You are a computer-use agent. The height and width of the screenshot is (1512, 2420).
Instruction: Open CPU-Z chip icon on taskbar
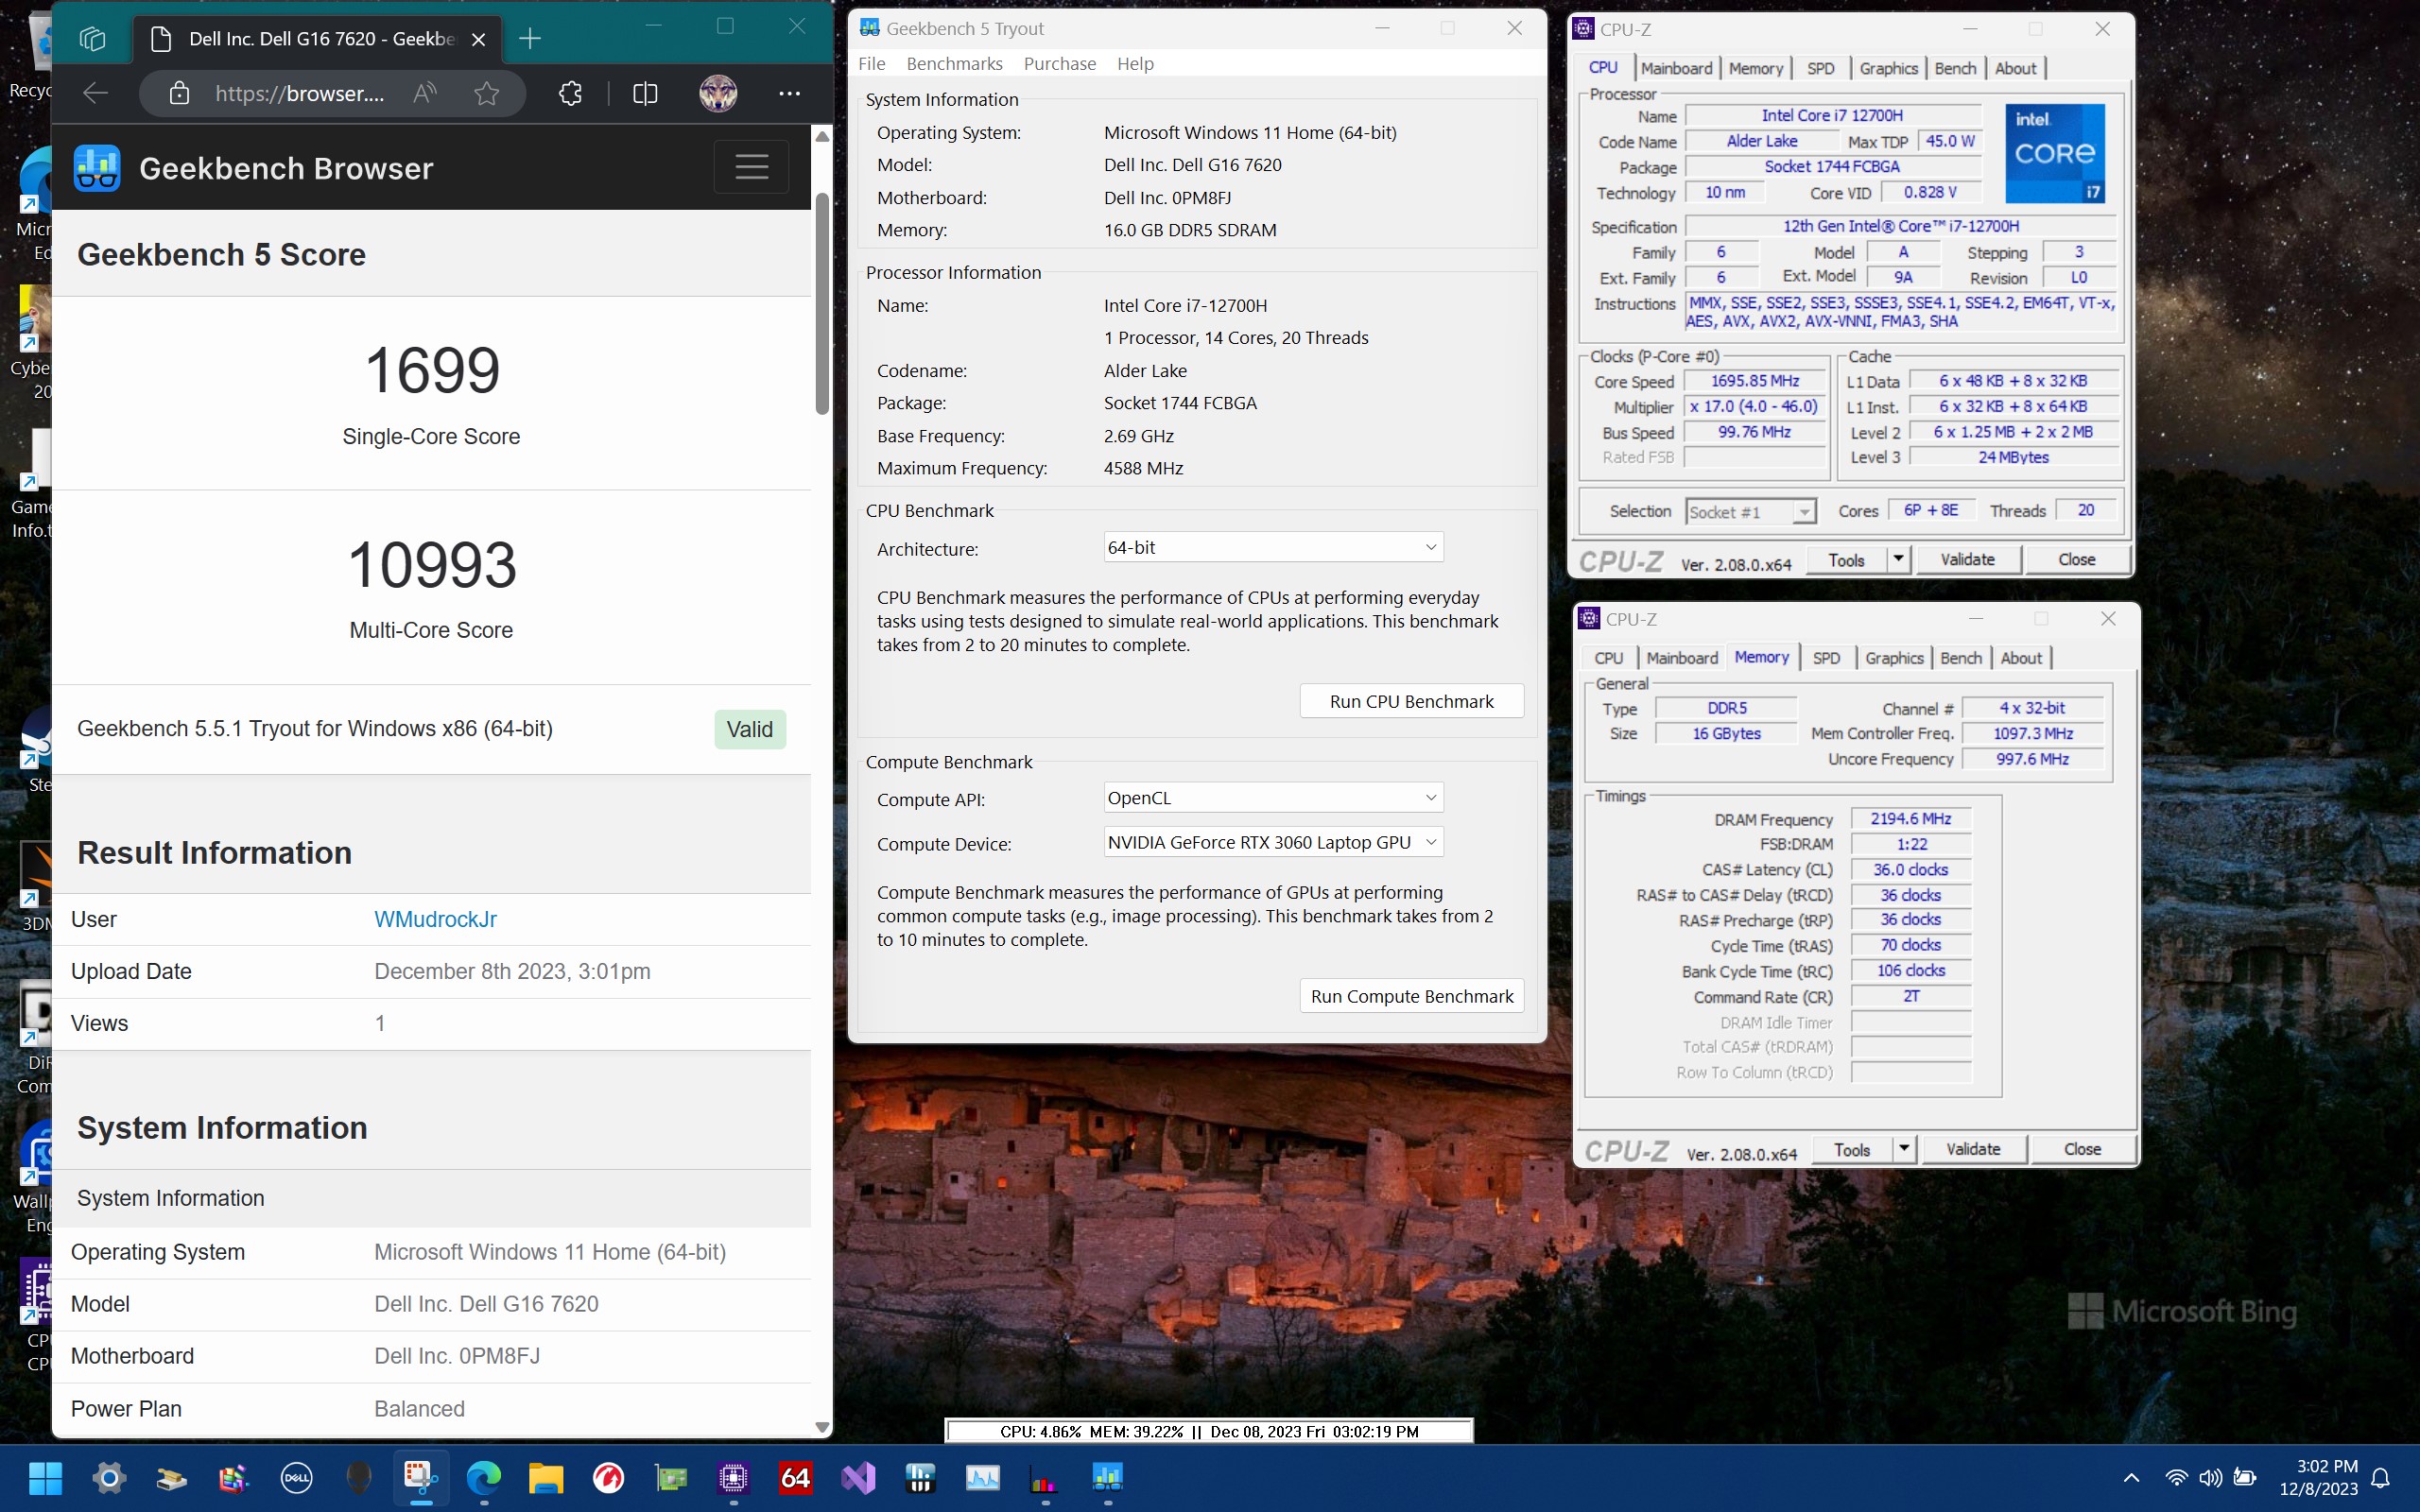733,1477
